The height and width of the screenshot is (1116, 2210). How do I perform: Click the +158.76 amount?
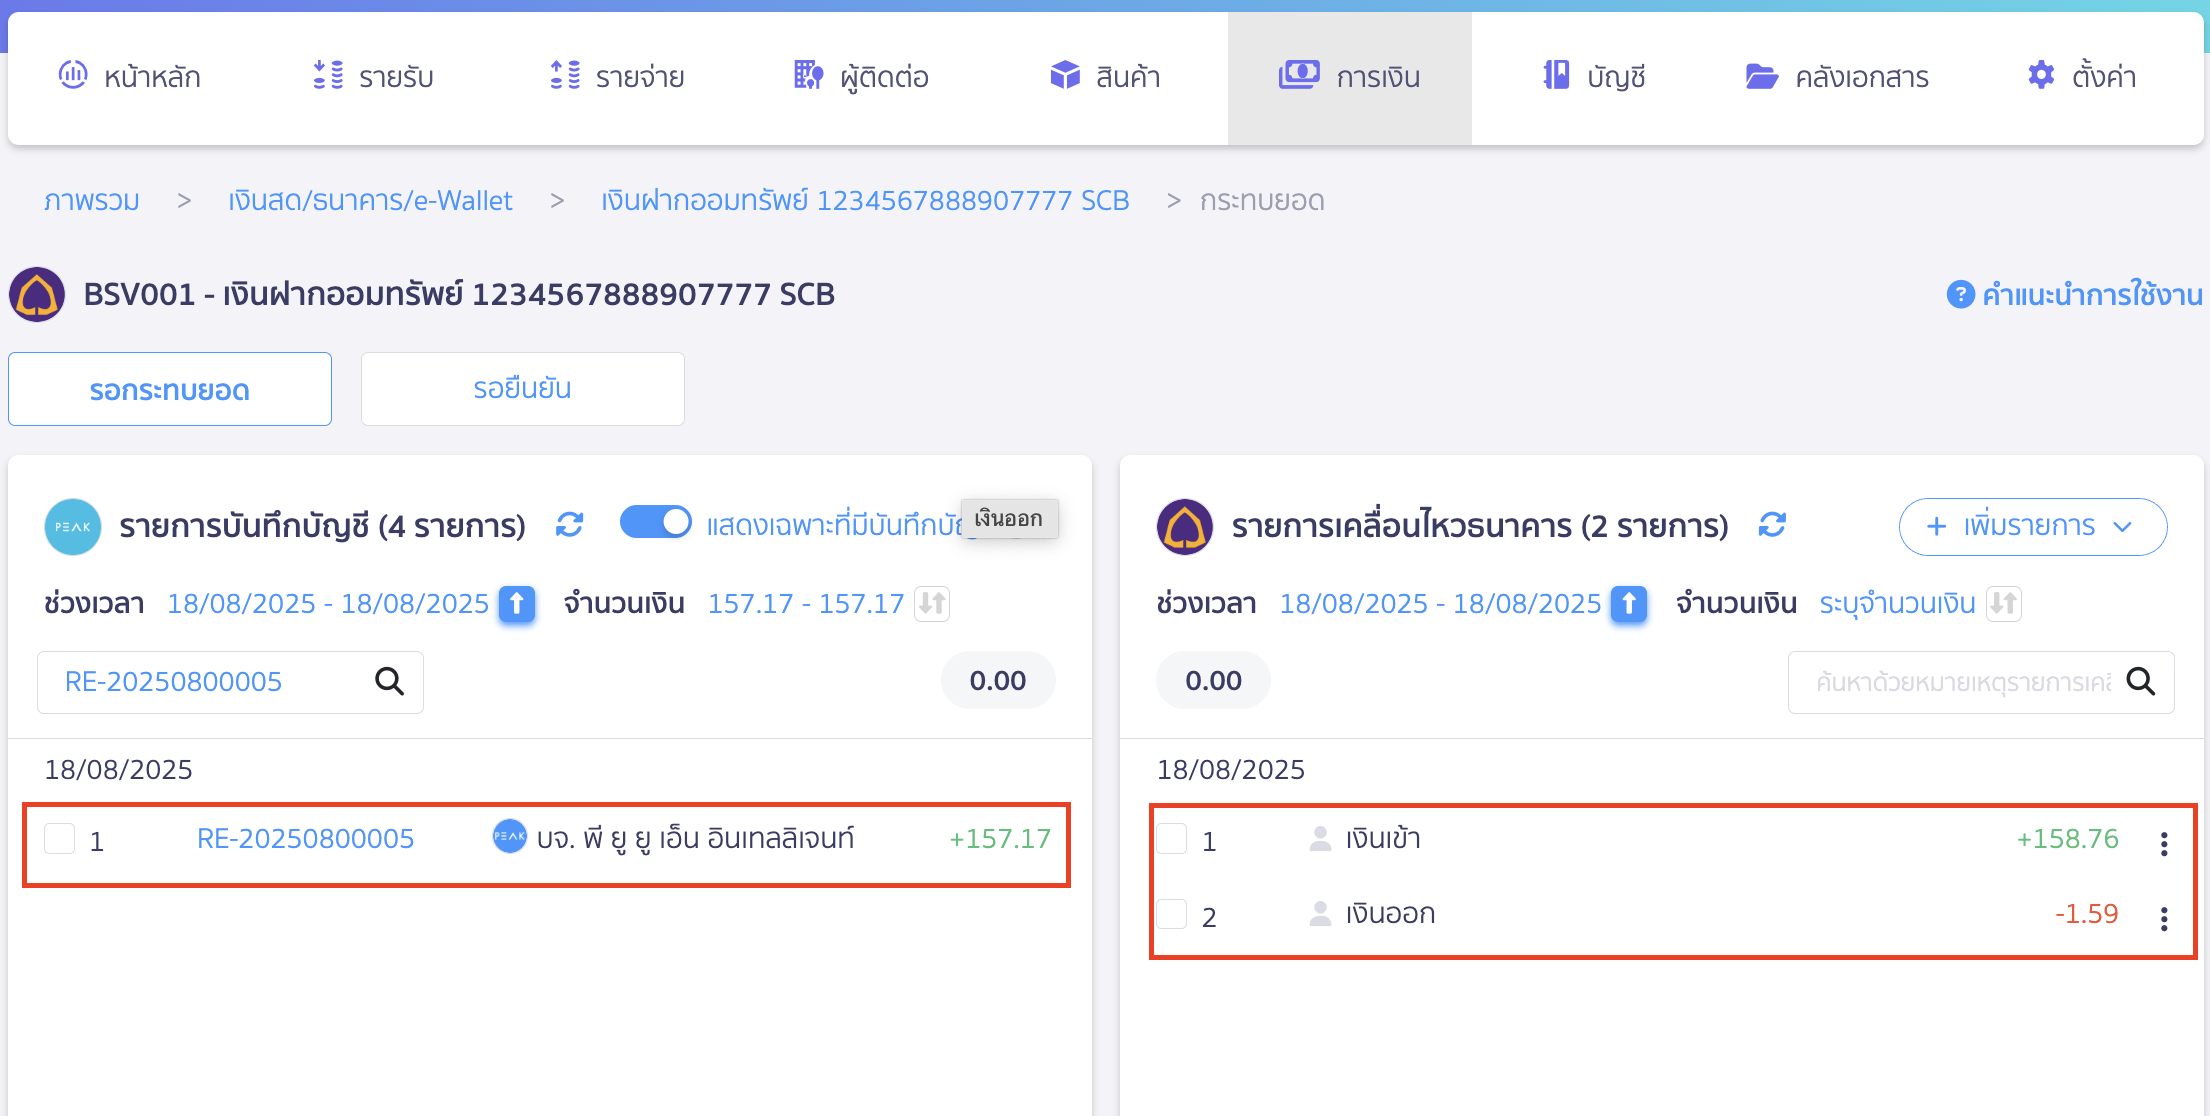point(2068,839)
